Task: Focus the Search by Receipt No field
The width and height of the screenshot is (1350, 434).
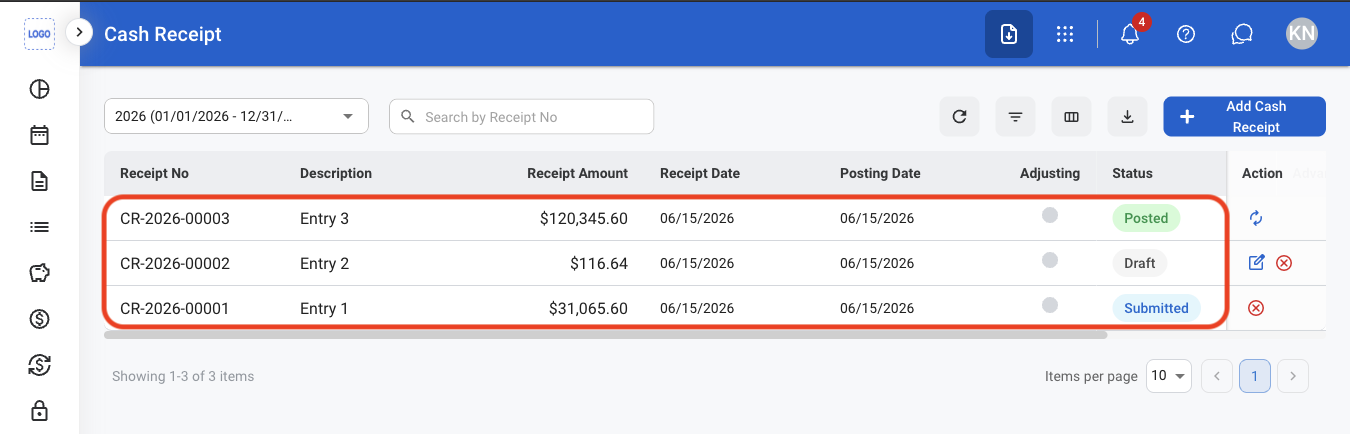Action: [521, 116]
